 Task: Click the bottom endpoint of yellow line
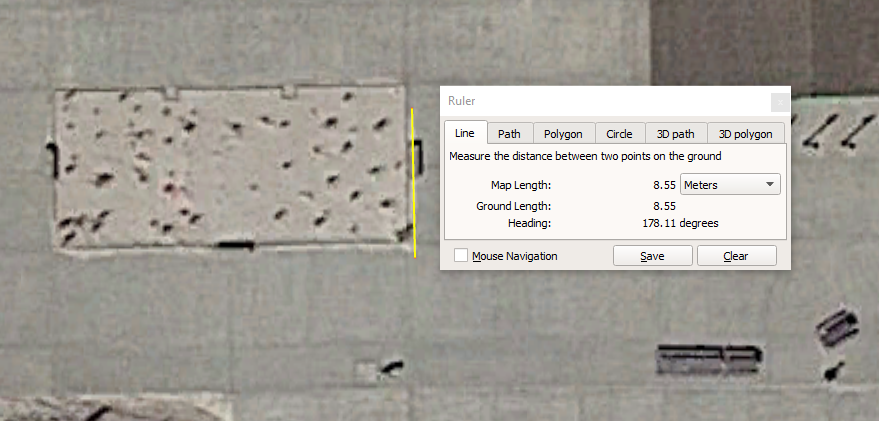coord(414,256)
